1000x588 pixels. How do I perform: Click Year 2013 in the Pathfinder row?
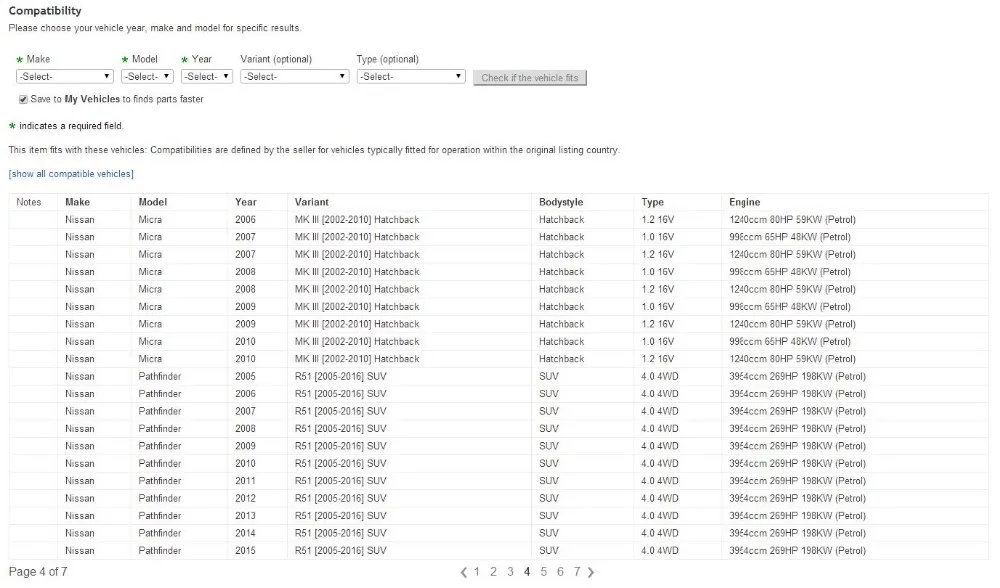245,515
